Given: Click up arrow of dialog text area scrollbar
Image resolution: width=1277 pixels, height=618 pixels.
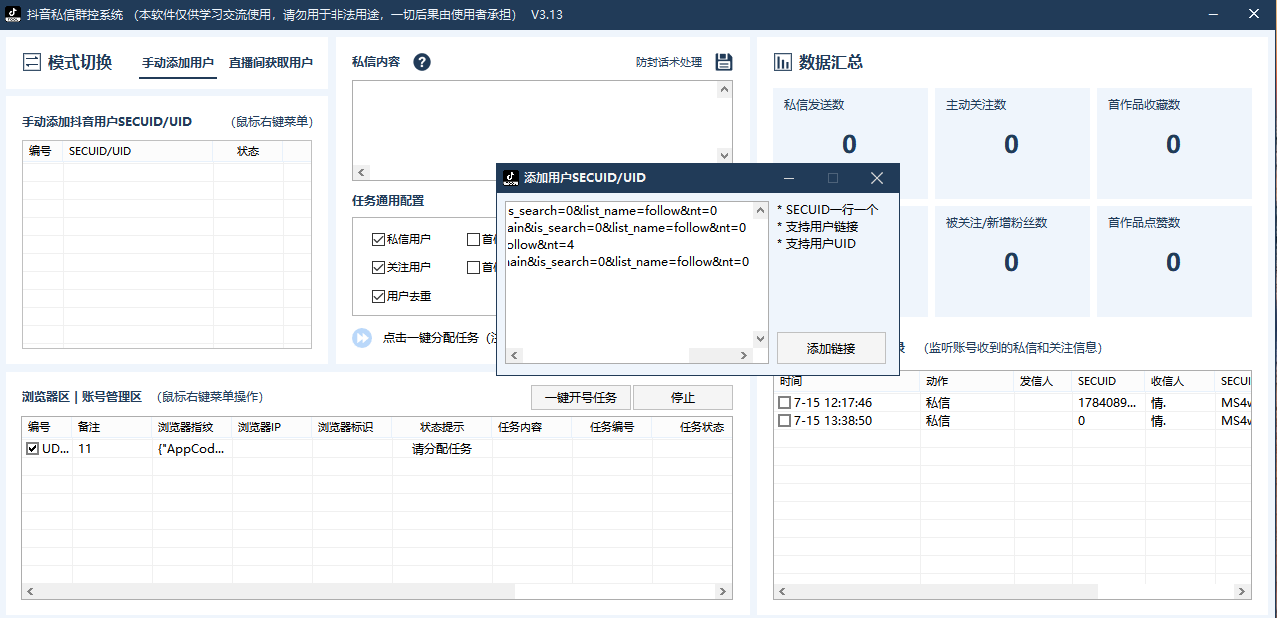Looking at the screenshot, I should coord(760,210).
